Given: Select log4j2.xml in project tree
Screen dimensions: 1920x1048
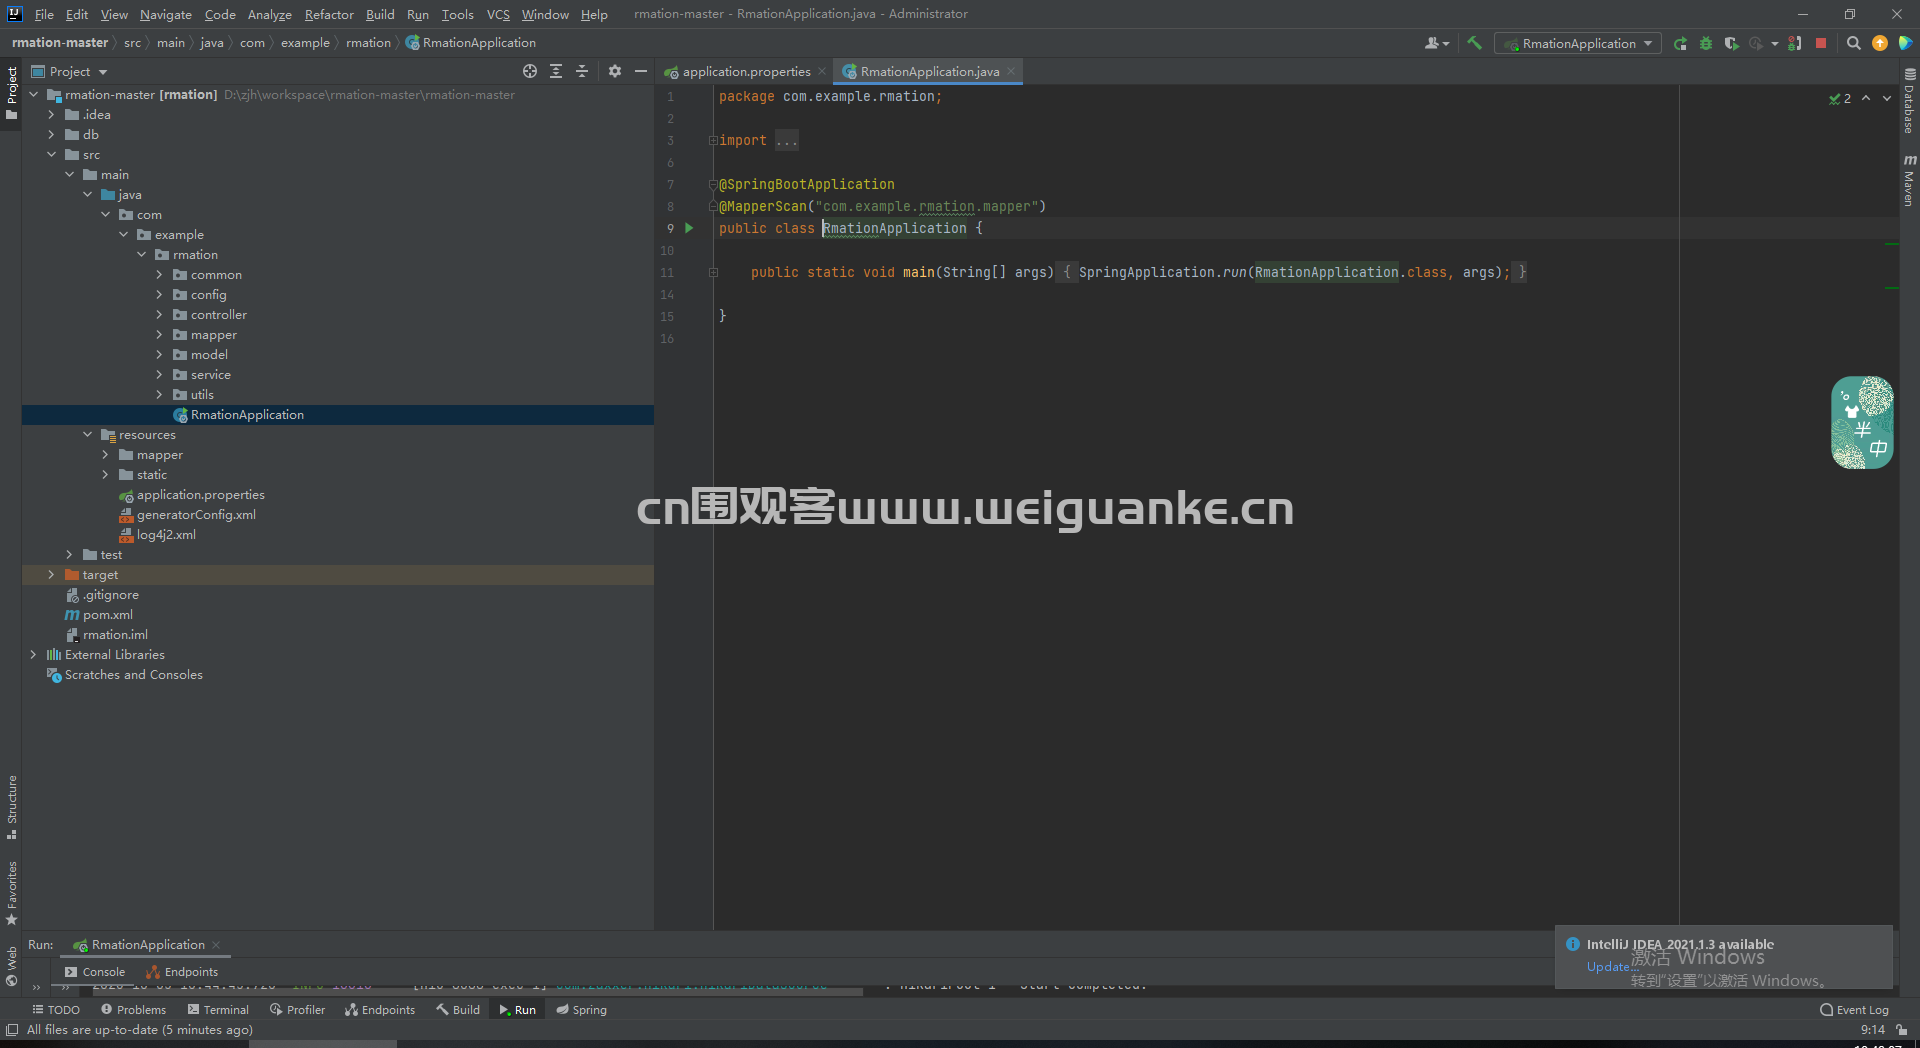Looking at the screenshot, I should point(166,535).
